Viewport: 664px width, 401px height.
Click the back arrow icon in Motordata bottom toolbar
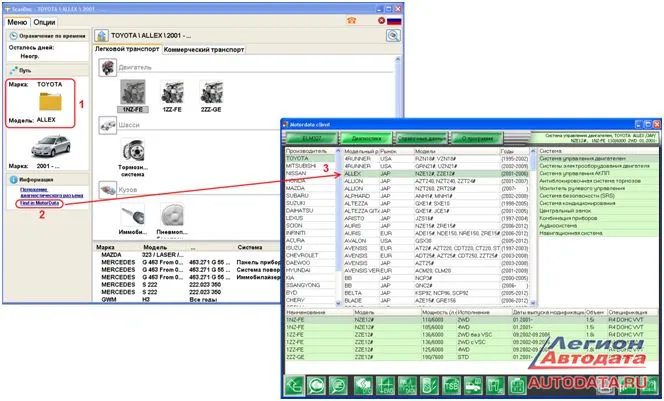click(x=294, y=385)
